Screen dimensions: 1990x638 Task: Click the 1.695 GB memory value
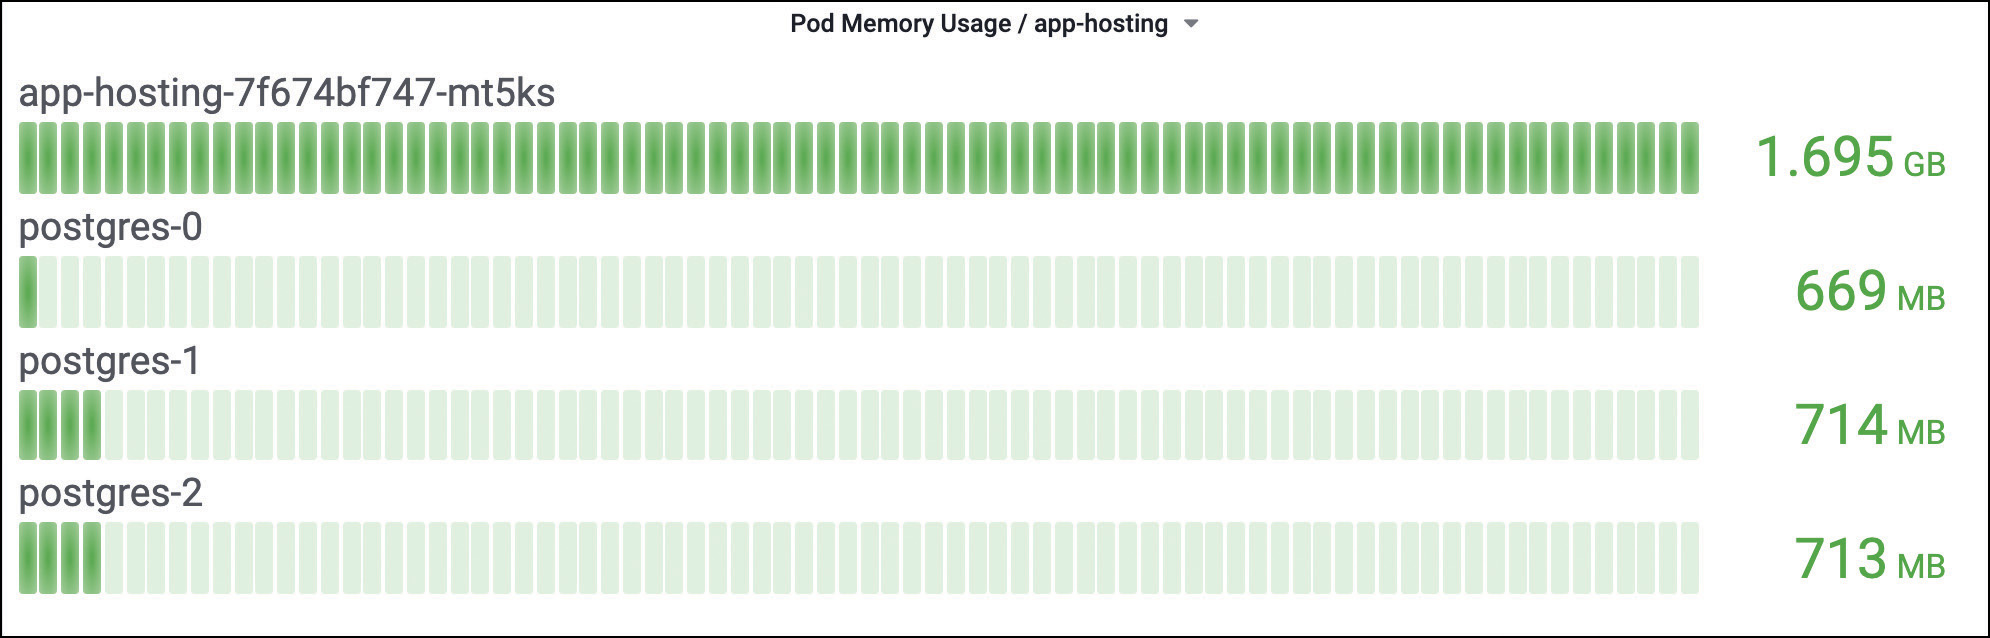click(1824, 158)
